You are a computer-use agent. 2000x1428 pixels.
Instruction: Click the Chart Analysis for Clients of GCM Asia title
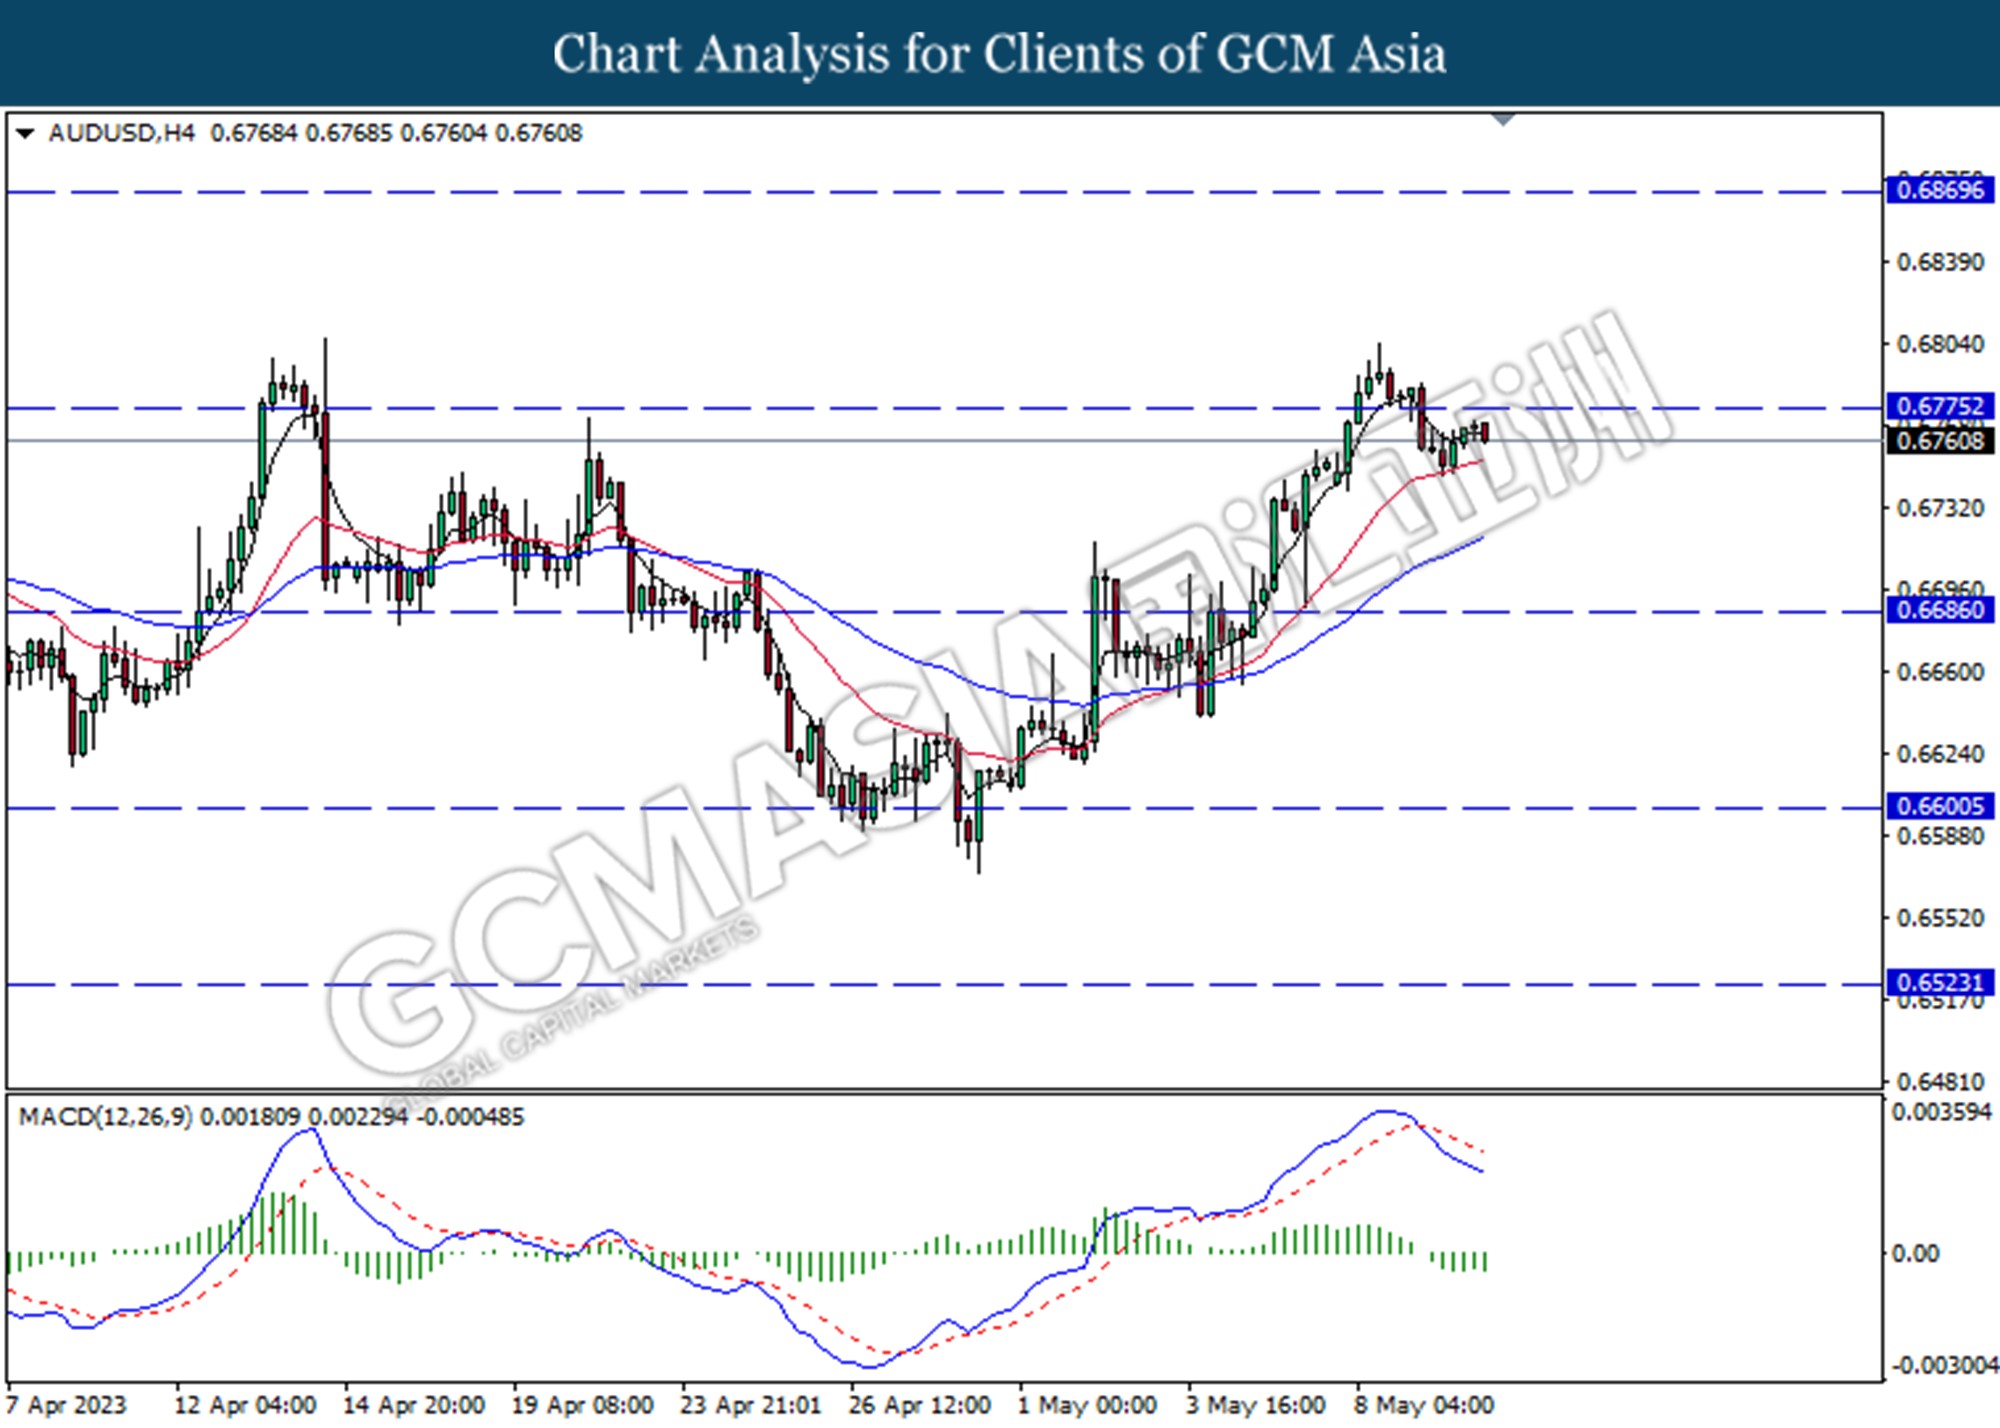coord(999,53)
